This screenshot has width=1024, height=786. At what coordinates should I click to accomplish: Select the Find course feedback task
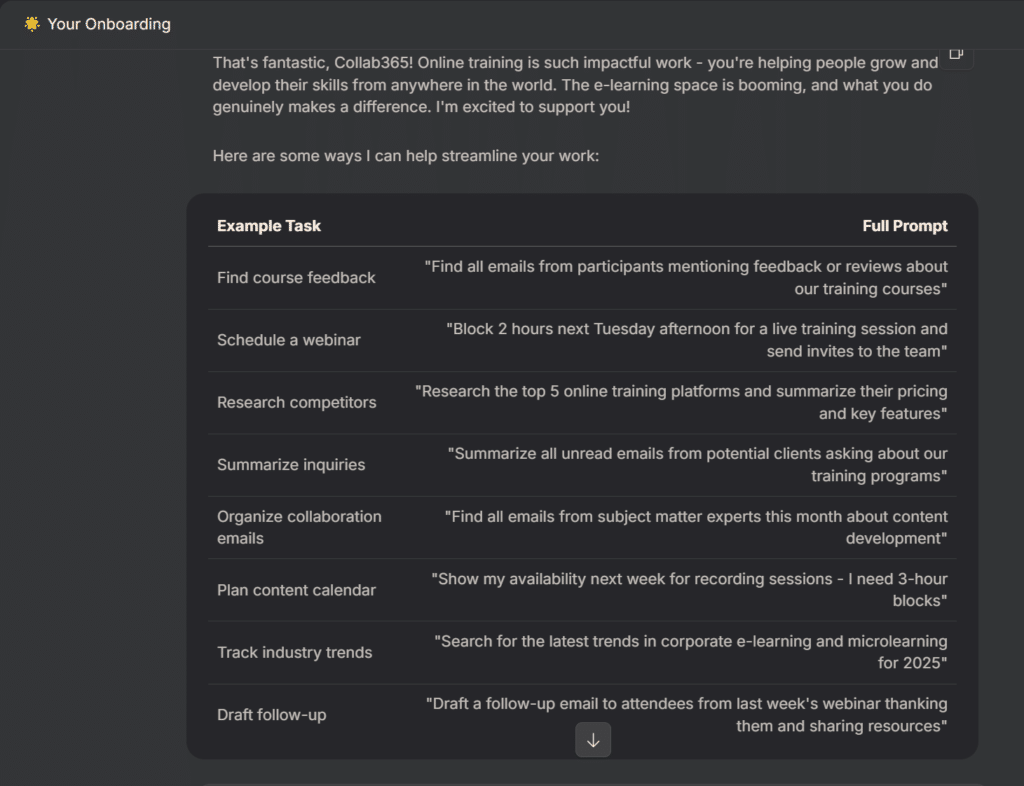(296, 278)
